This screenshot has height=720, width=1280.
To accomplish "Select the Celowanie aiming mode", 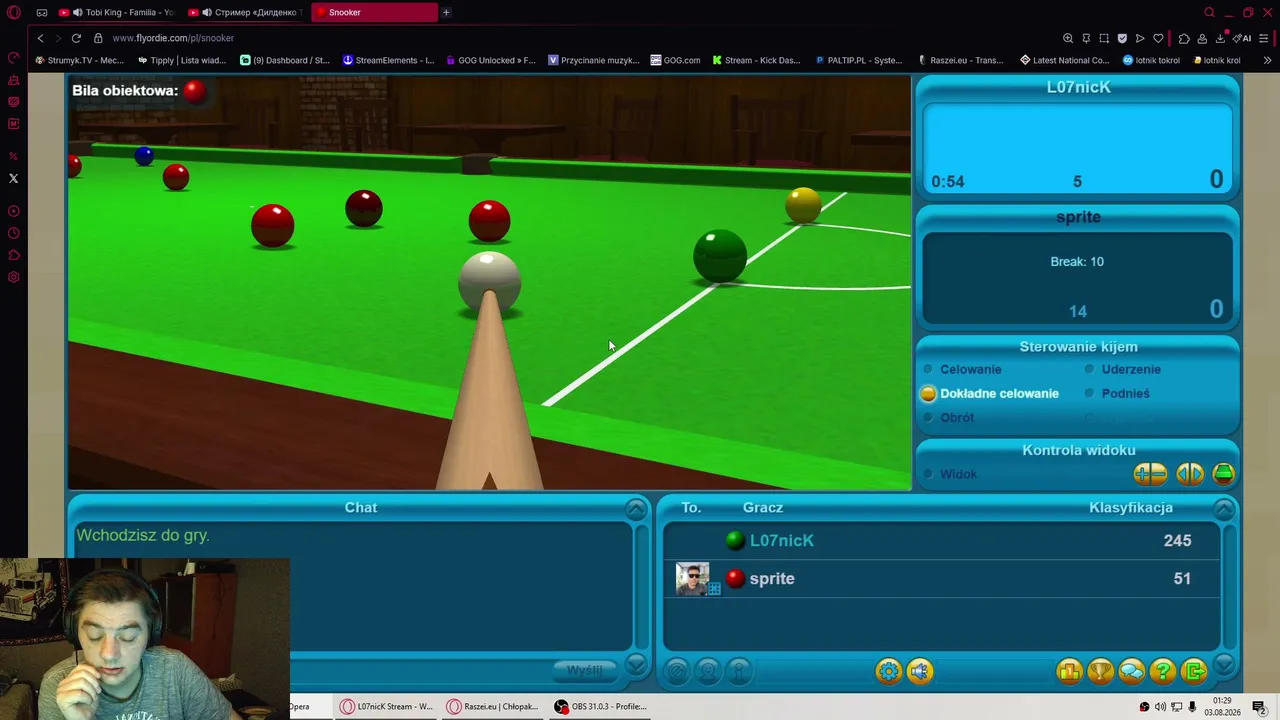I will pos(963,369).
